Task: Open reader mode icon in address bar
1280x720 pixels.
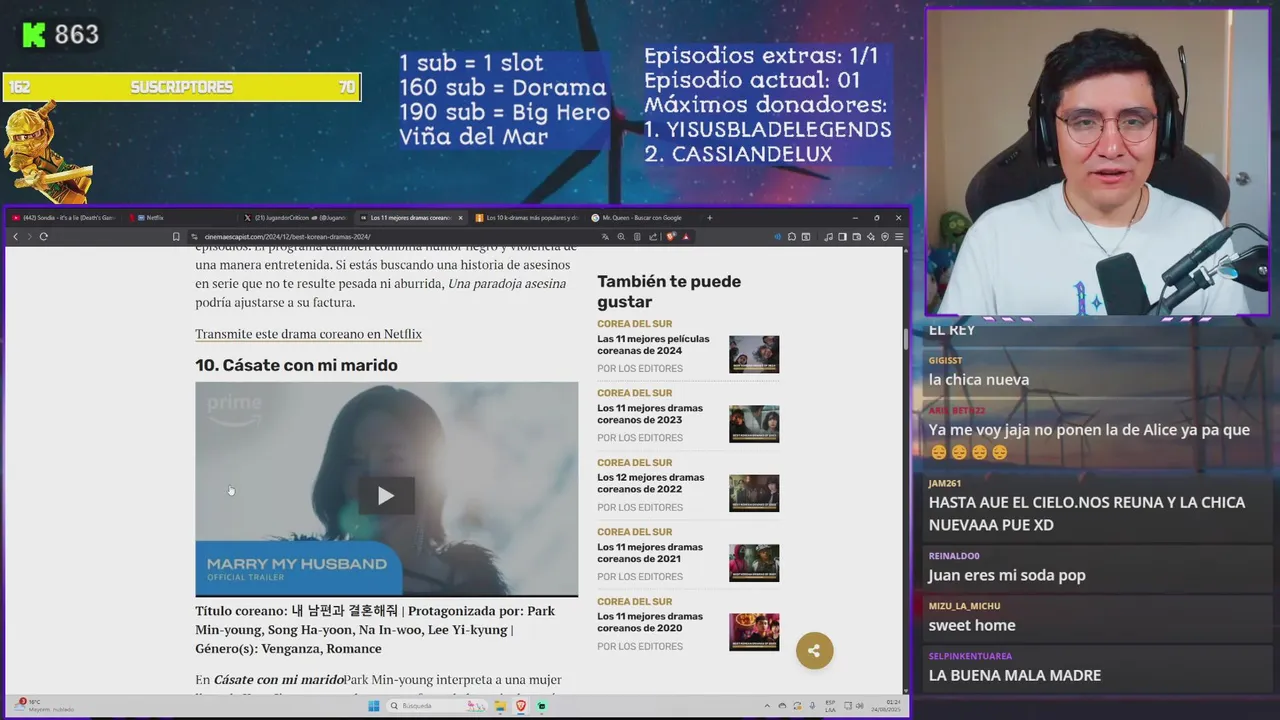Action: click(x=637, y=237)
